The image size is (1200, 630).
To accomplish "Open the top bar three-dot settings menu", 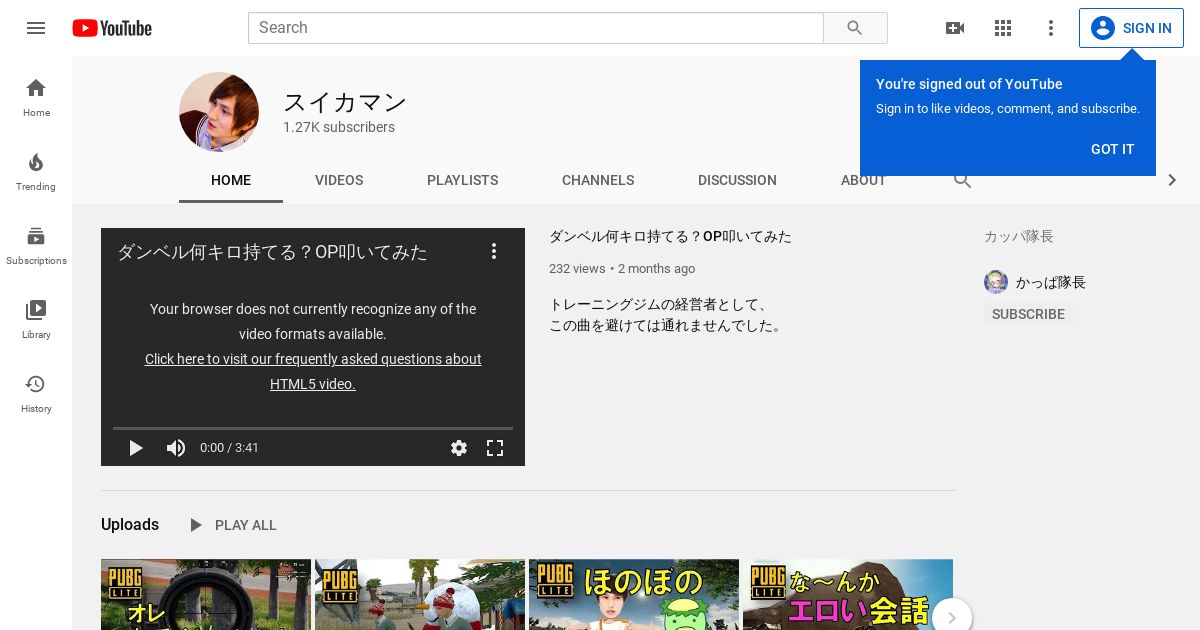I will pyautogui.click(x=1050, y=28).
